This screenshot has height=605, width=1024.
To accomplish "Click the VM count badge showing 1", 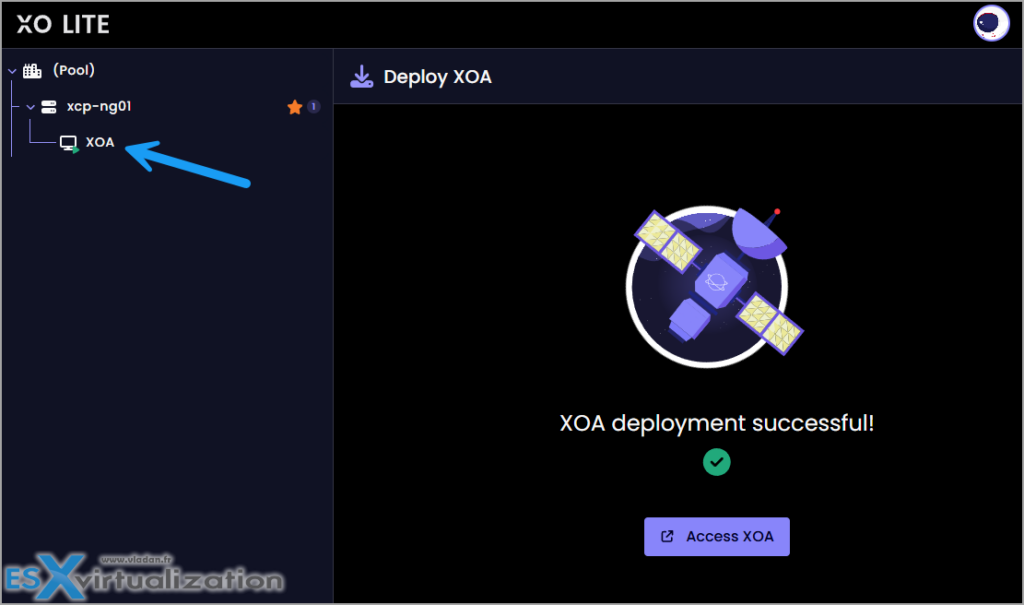I will point(313,107).
